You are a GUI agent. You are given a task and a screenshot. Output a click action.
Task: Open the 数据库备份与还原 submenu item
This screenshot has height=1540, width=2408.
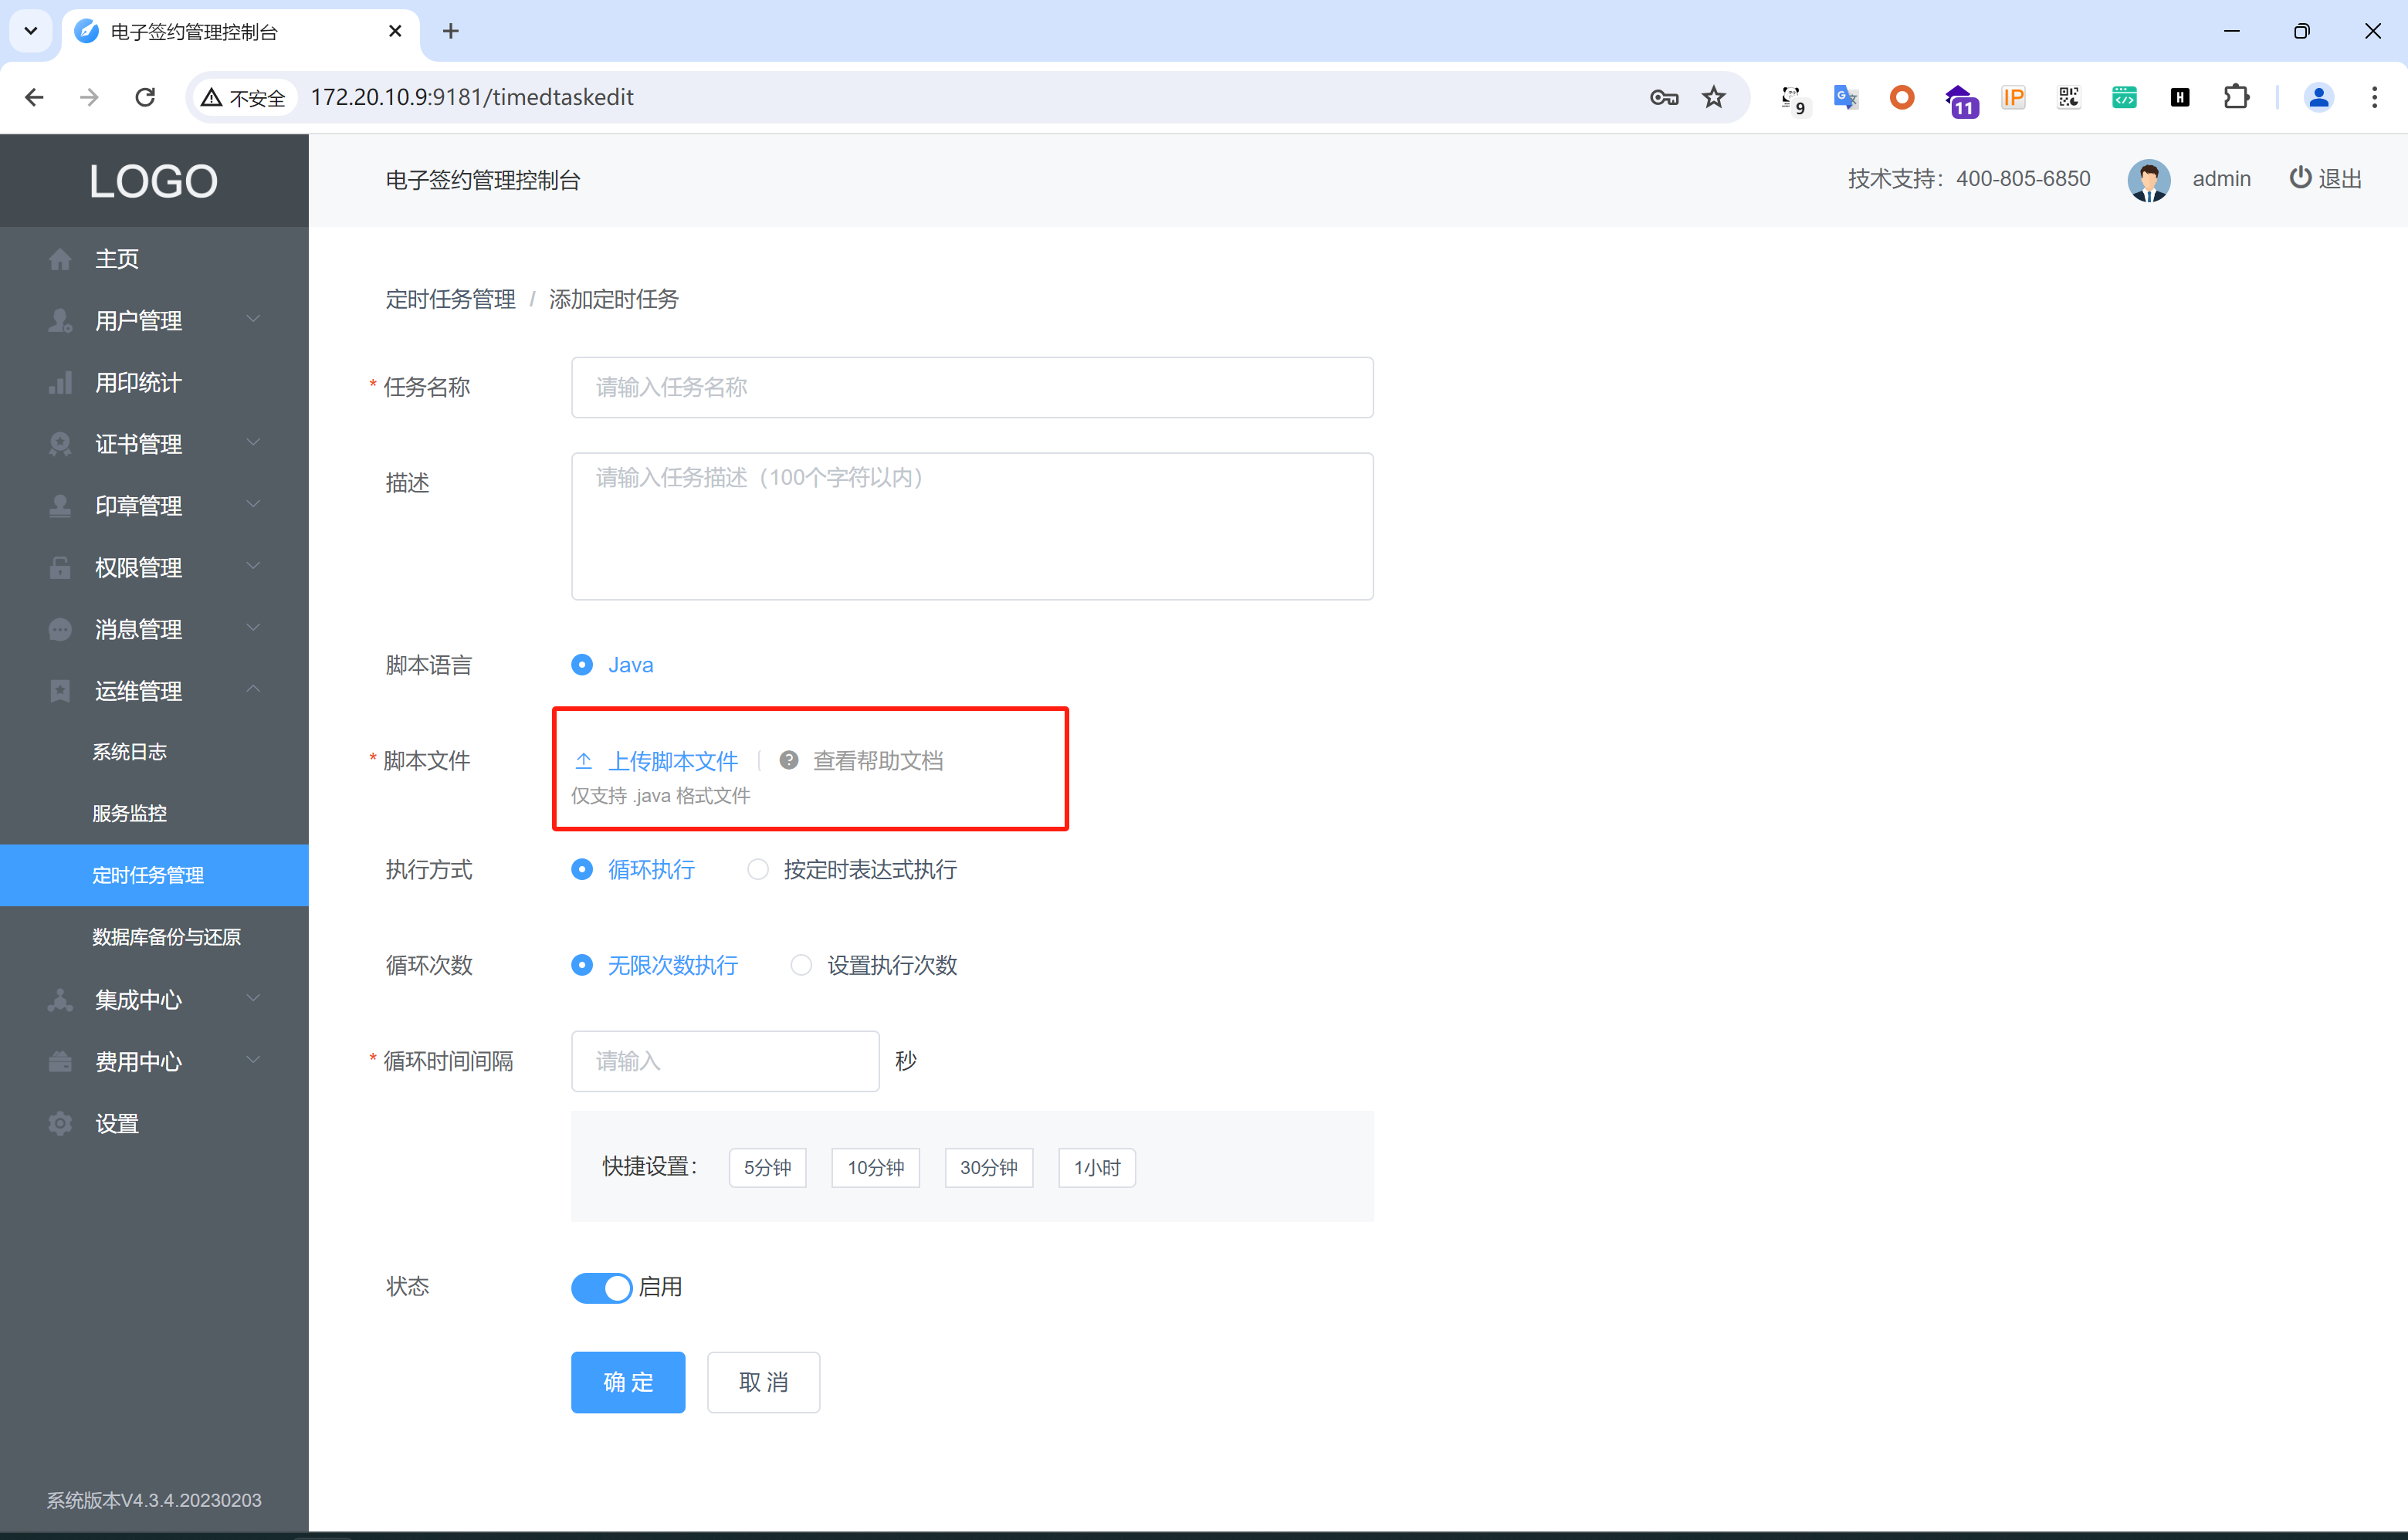point(166,937)
